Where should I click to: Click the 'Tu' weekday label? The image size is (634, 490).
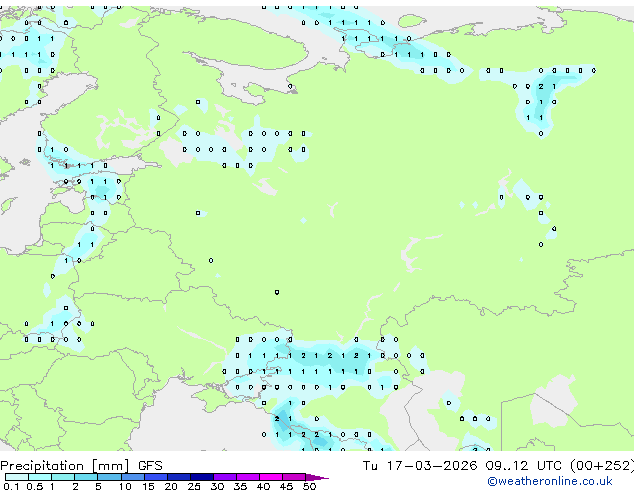coord(370,466)
